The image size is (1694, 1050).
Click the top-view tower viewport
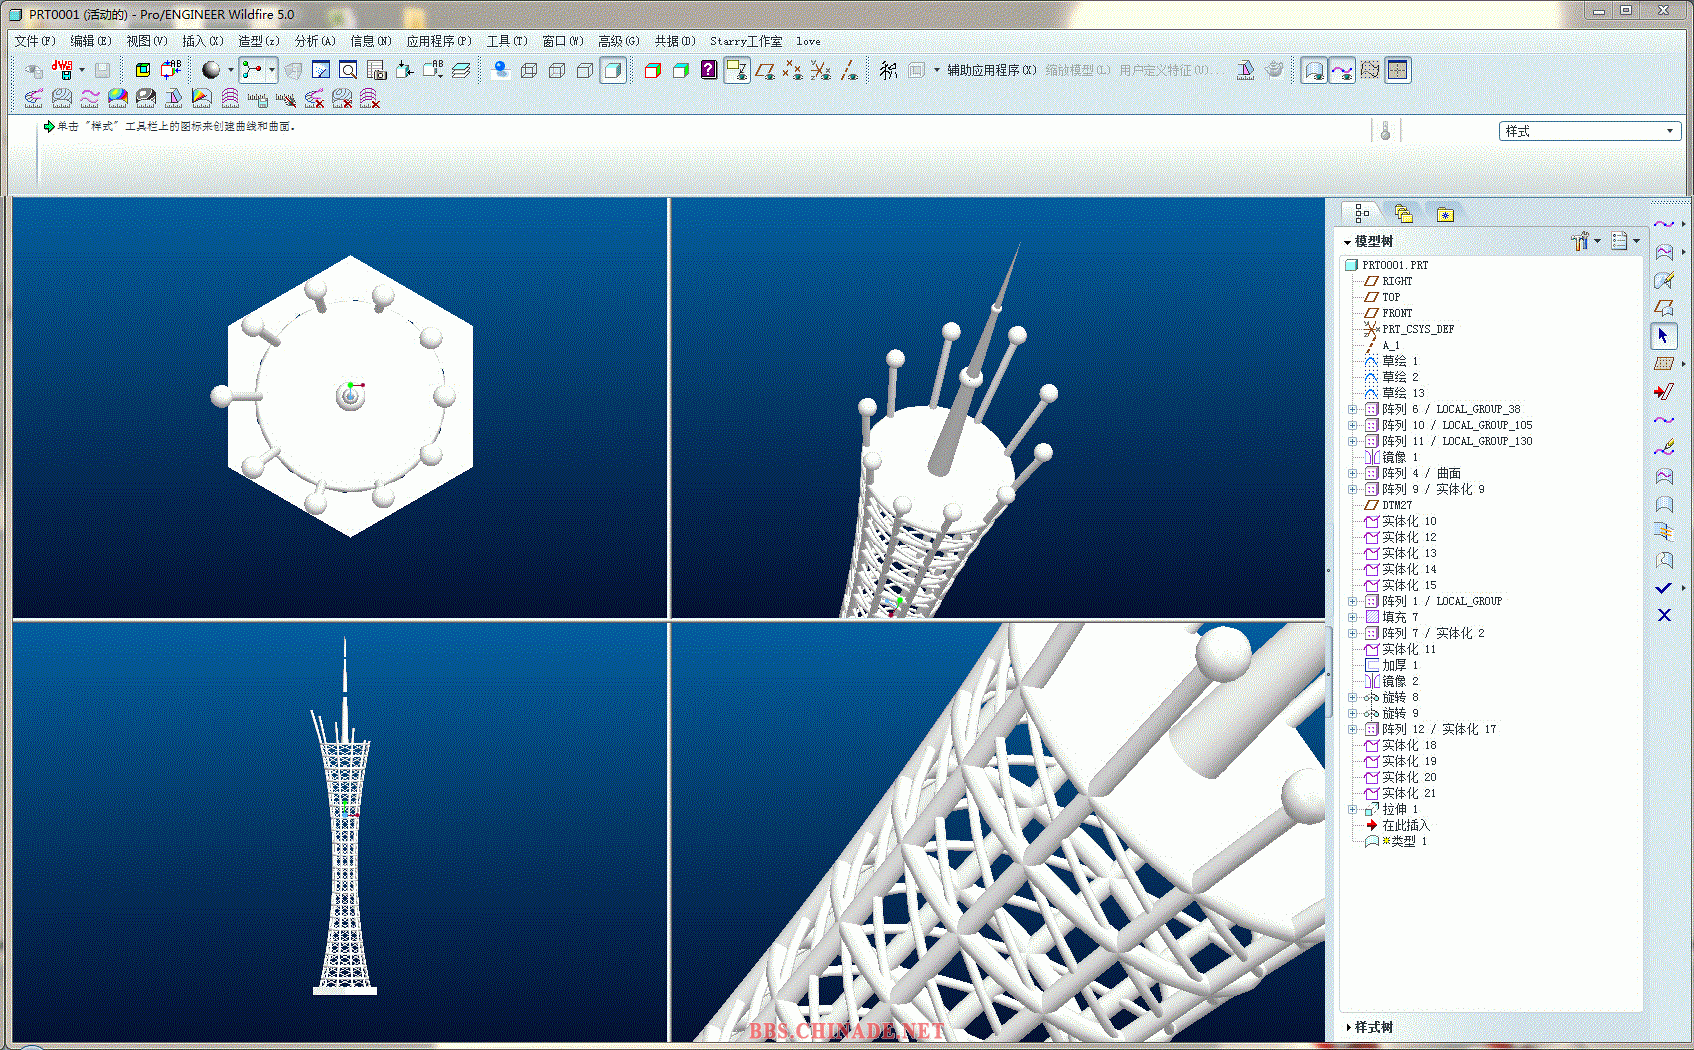coord(340,407)
